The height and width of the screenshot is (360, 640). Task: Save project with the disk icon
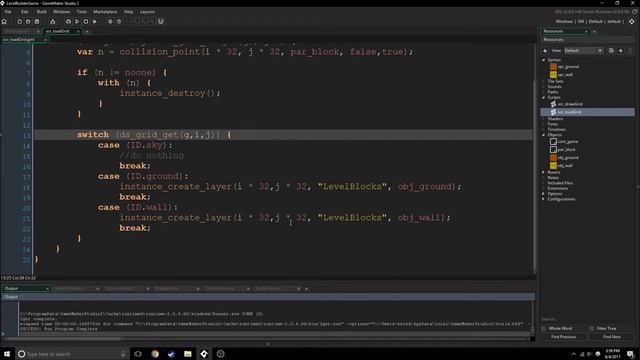click(x=37, y=22)
